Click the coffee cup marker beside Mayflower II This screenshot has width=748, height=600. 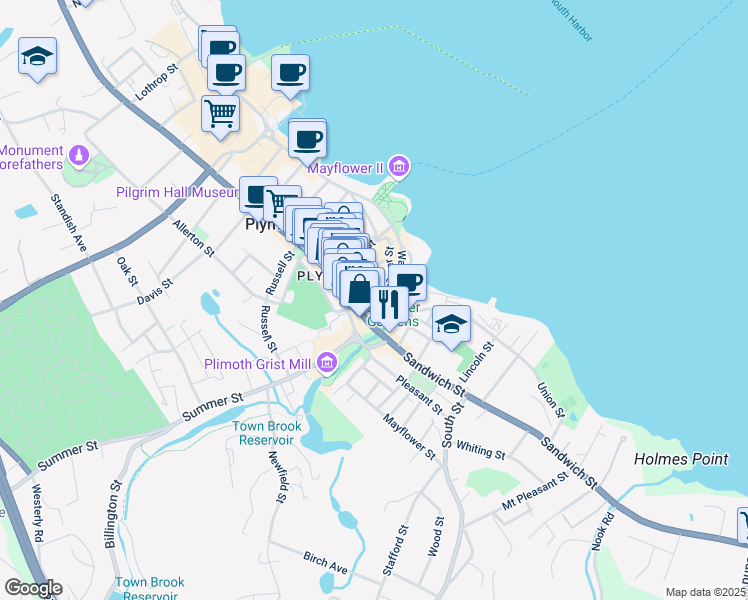[308, 139]
